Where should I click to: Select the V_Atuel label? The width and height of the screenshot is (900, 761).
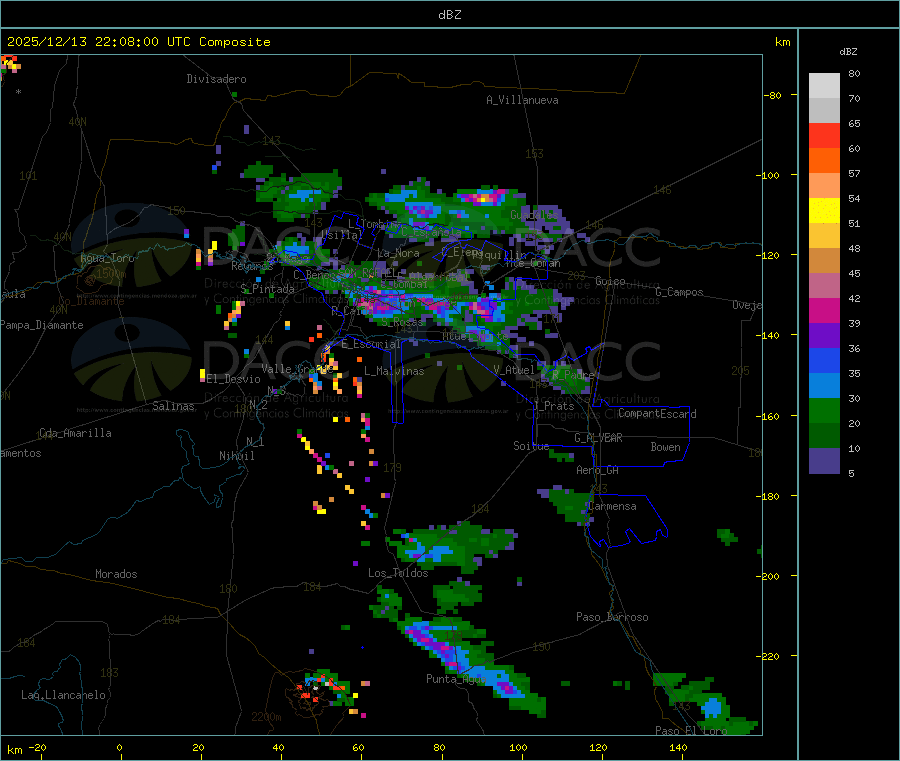[x=514, y=370]
